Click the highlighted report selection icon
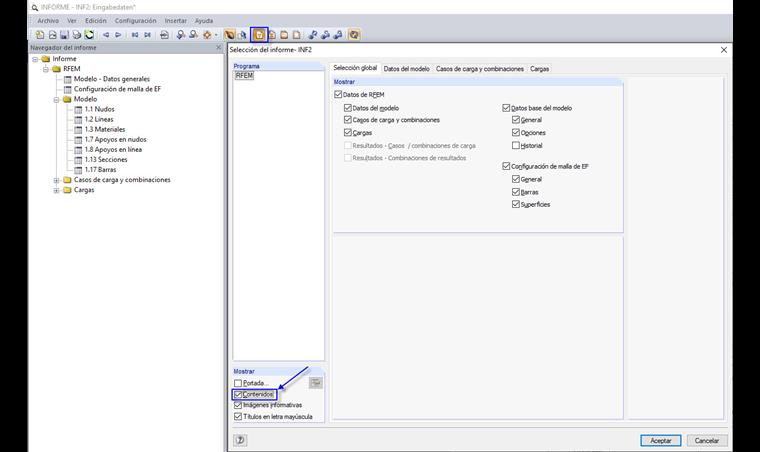The image size is (760, 452). [259, 35]
